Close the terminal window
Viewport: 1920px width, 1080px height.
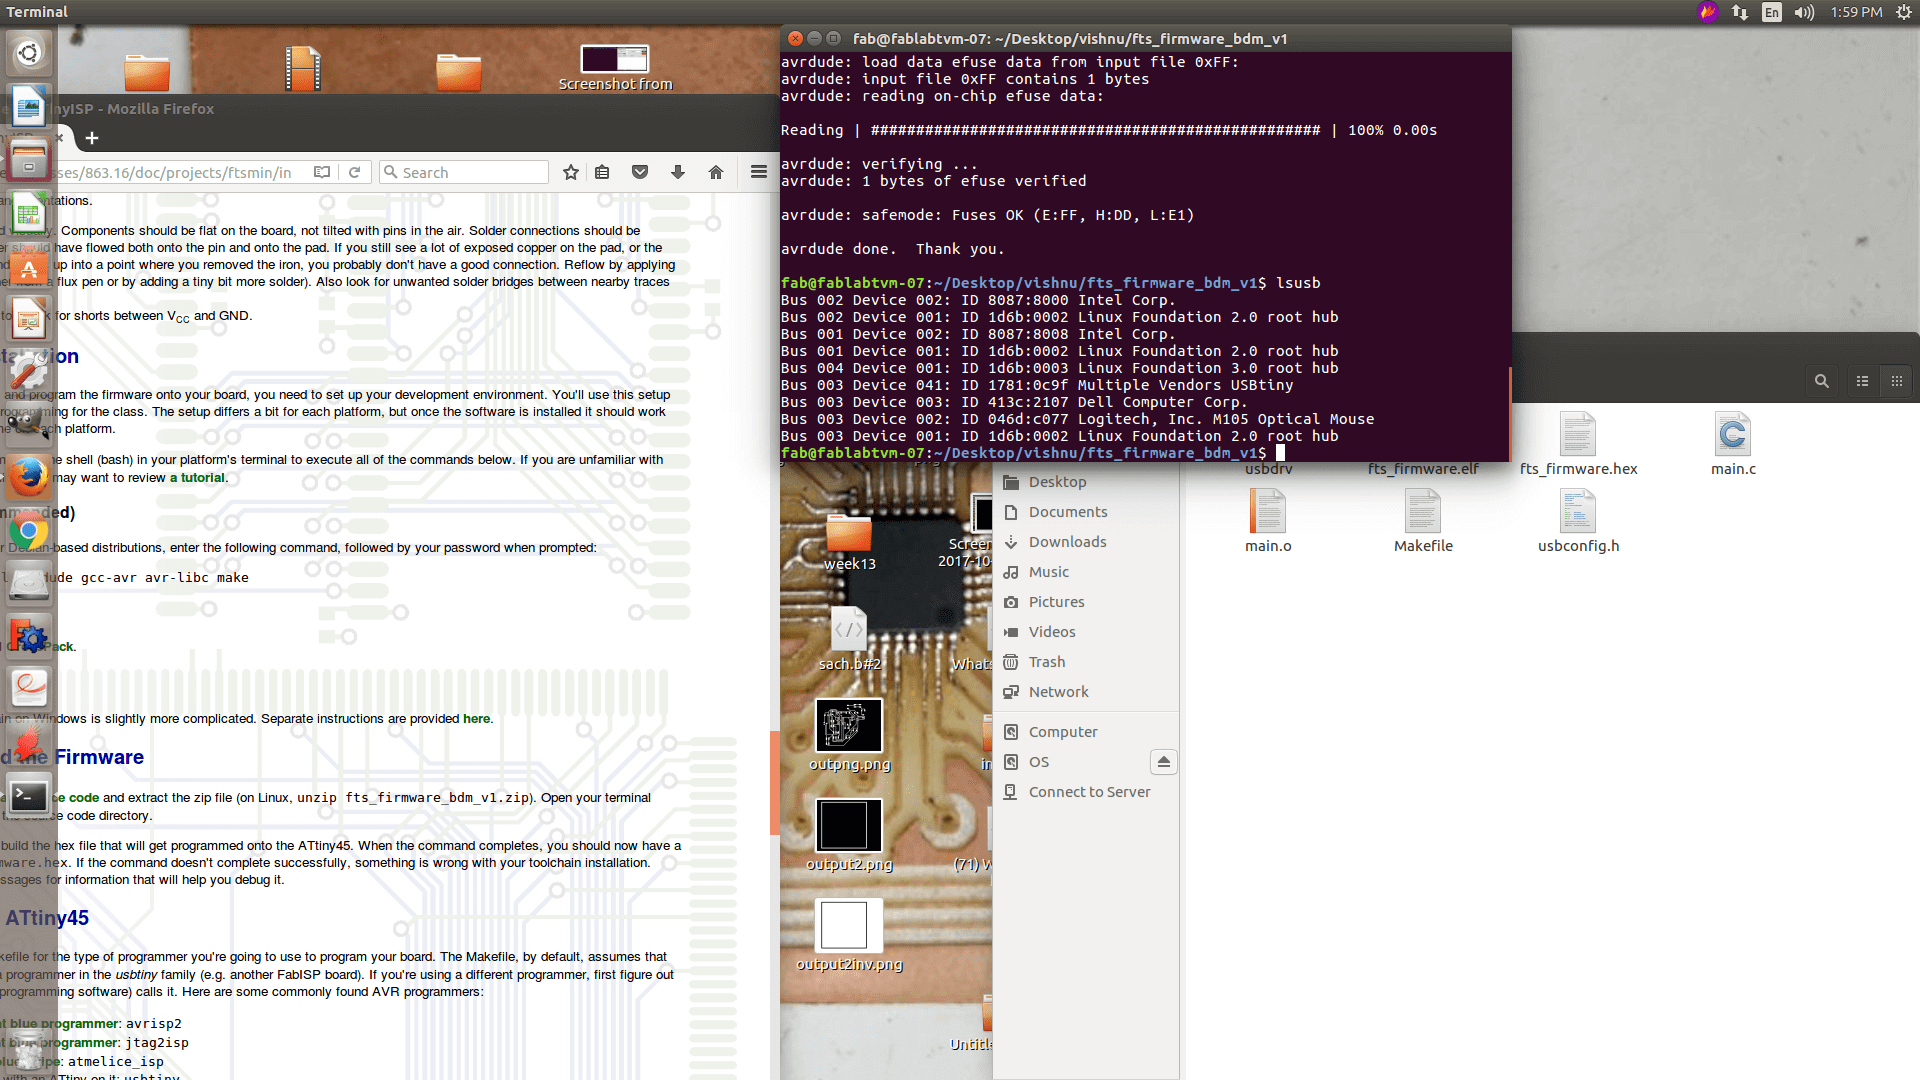click(795, 38)
